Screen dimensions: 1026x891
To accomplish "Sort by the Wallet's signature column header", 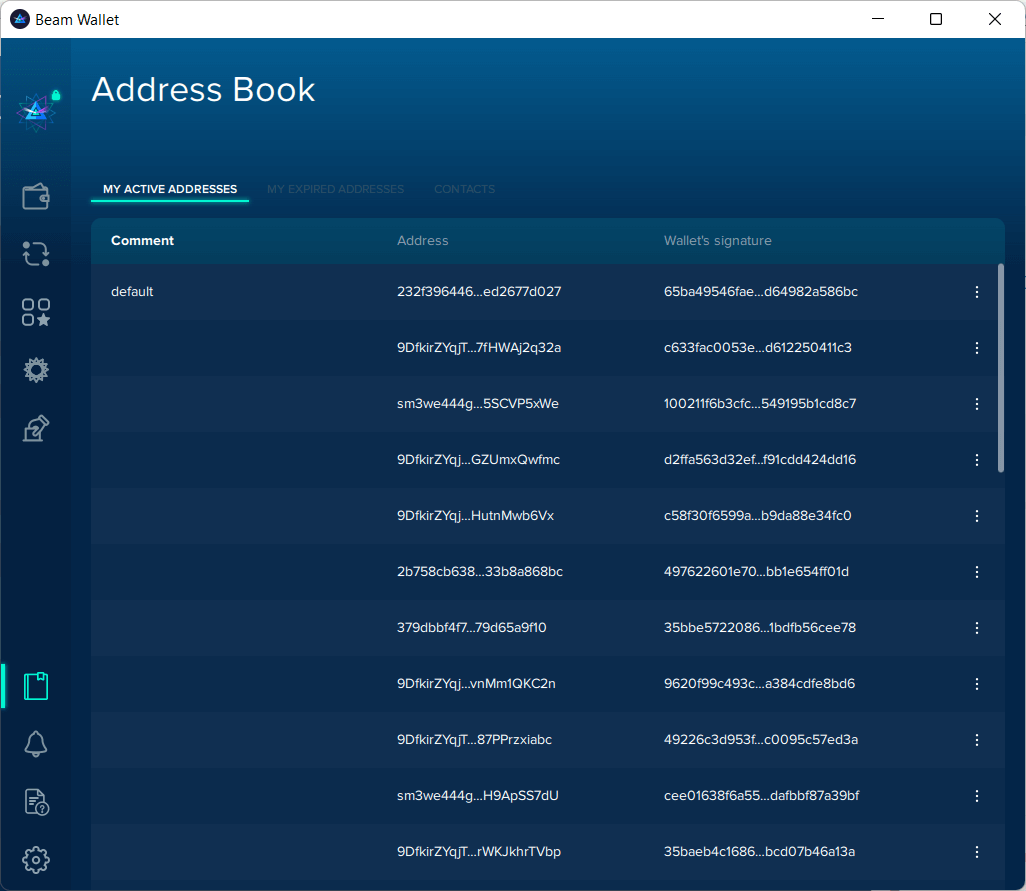I will pos(717,241).
